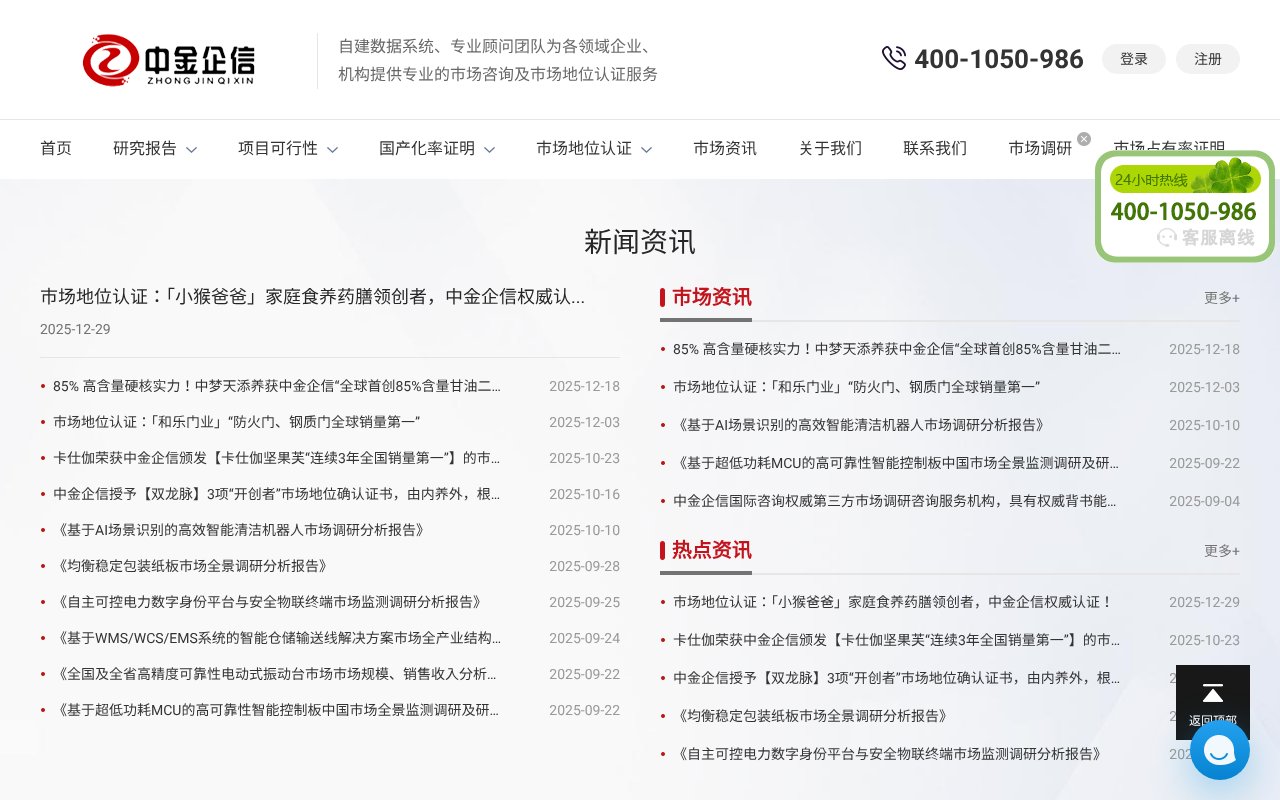Screen dimensions: 1280x800
Task: Select the 首页 menu item
Action: click(x=56, y=148)
